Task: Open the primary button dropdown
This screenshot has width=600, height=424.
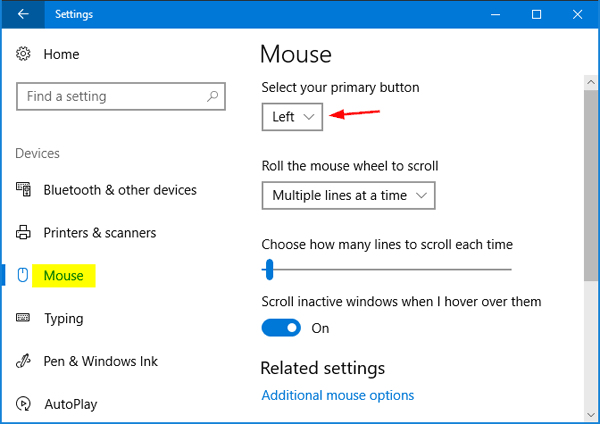Action: 293,117
